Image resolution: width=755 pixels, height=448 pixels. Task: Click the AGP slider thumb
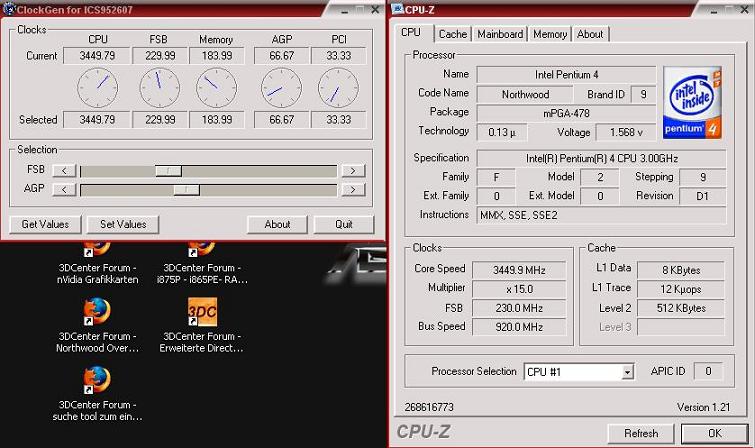click(x=186, y=190)
